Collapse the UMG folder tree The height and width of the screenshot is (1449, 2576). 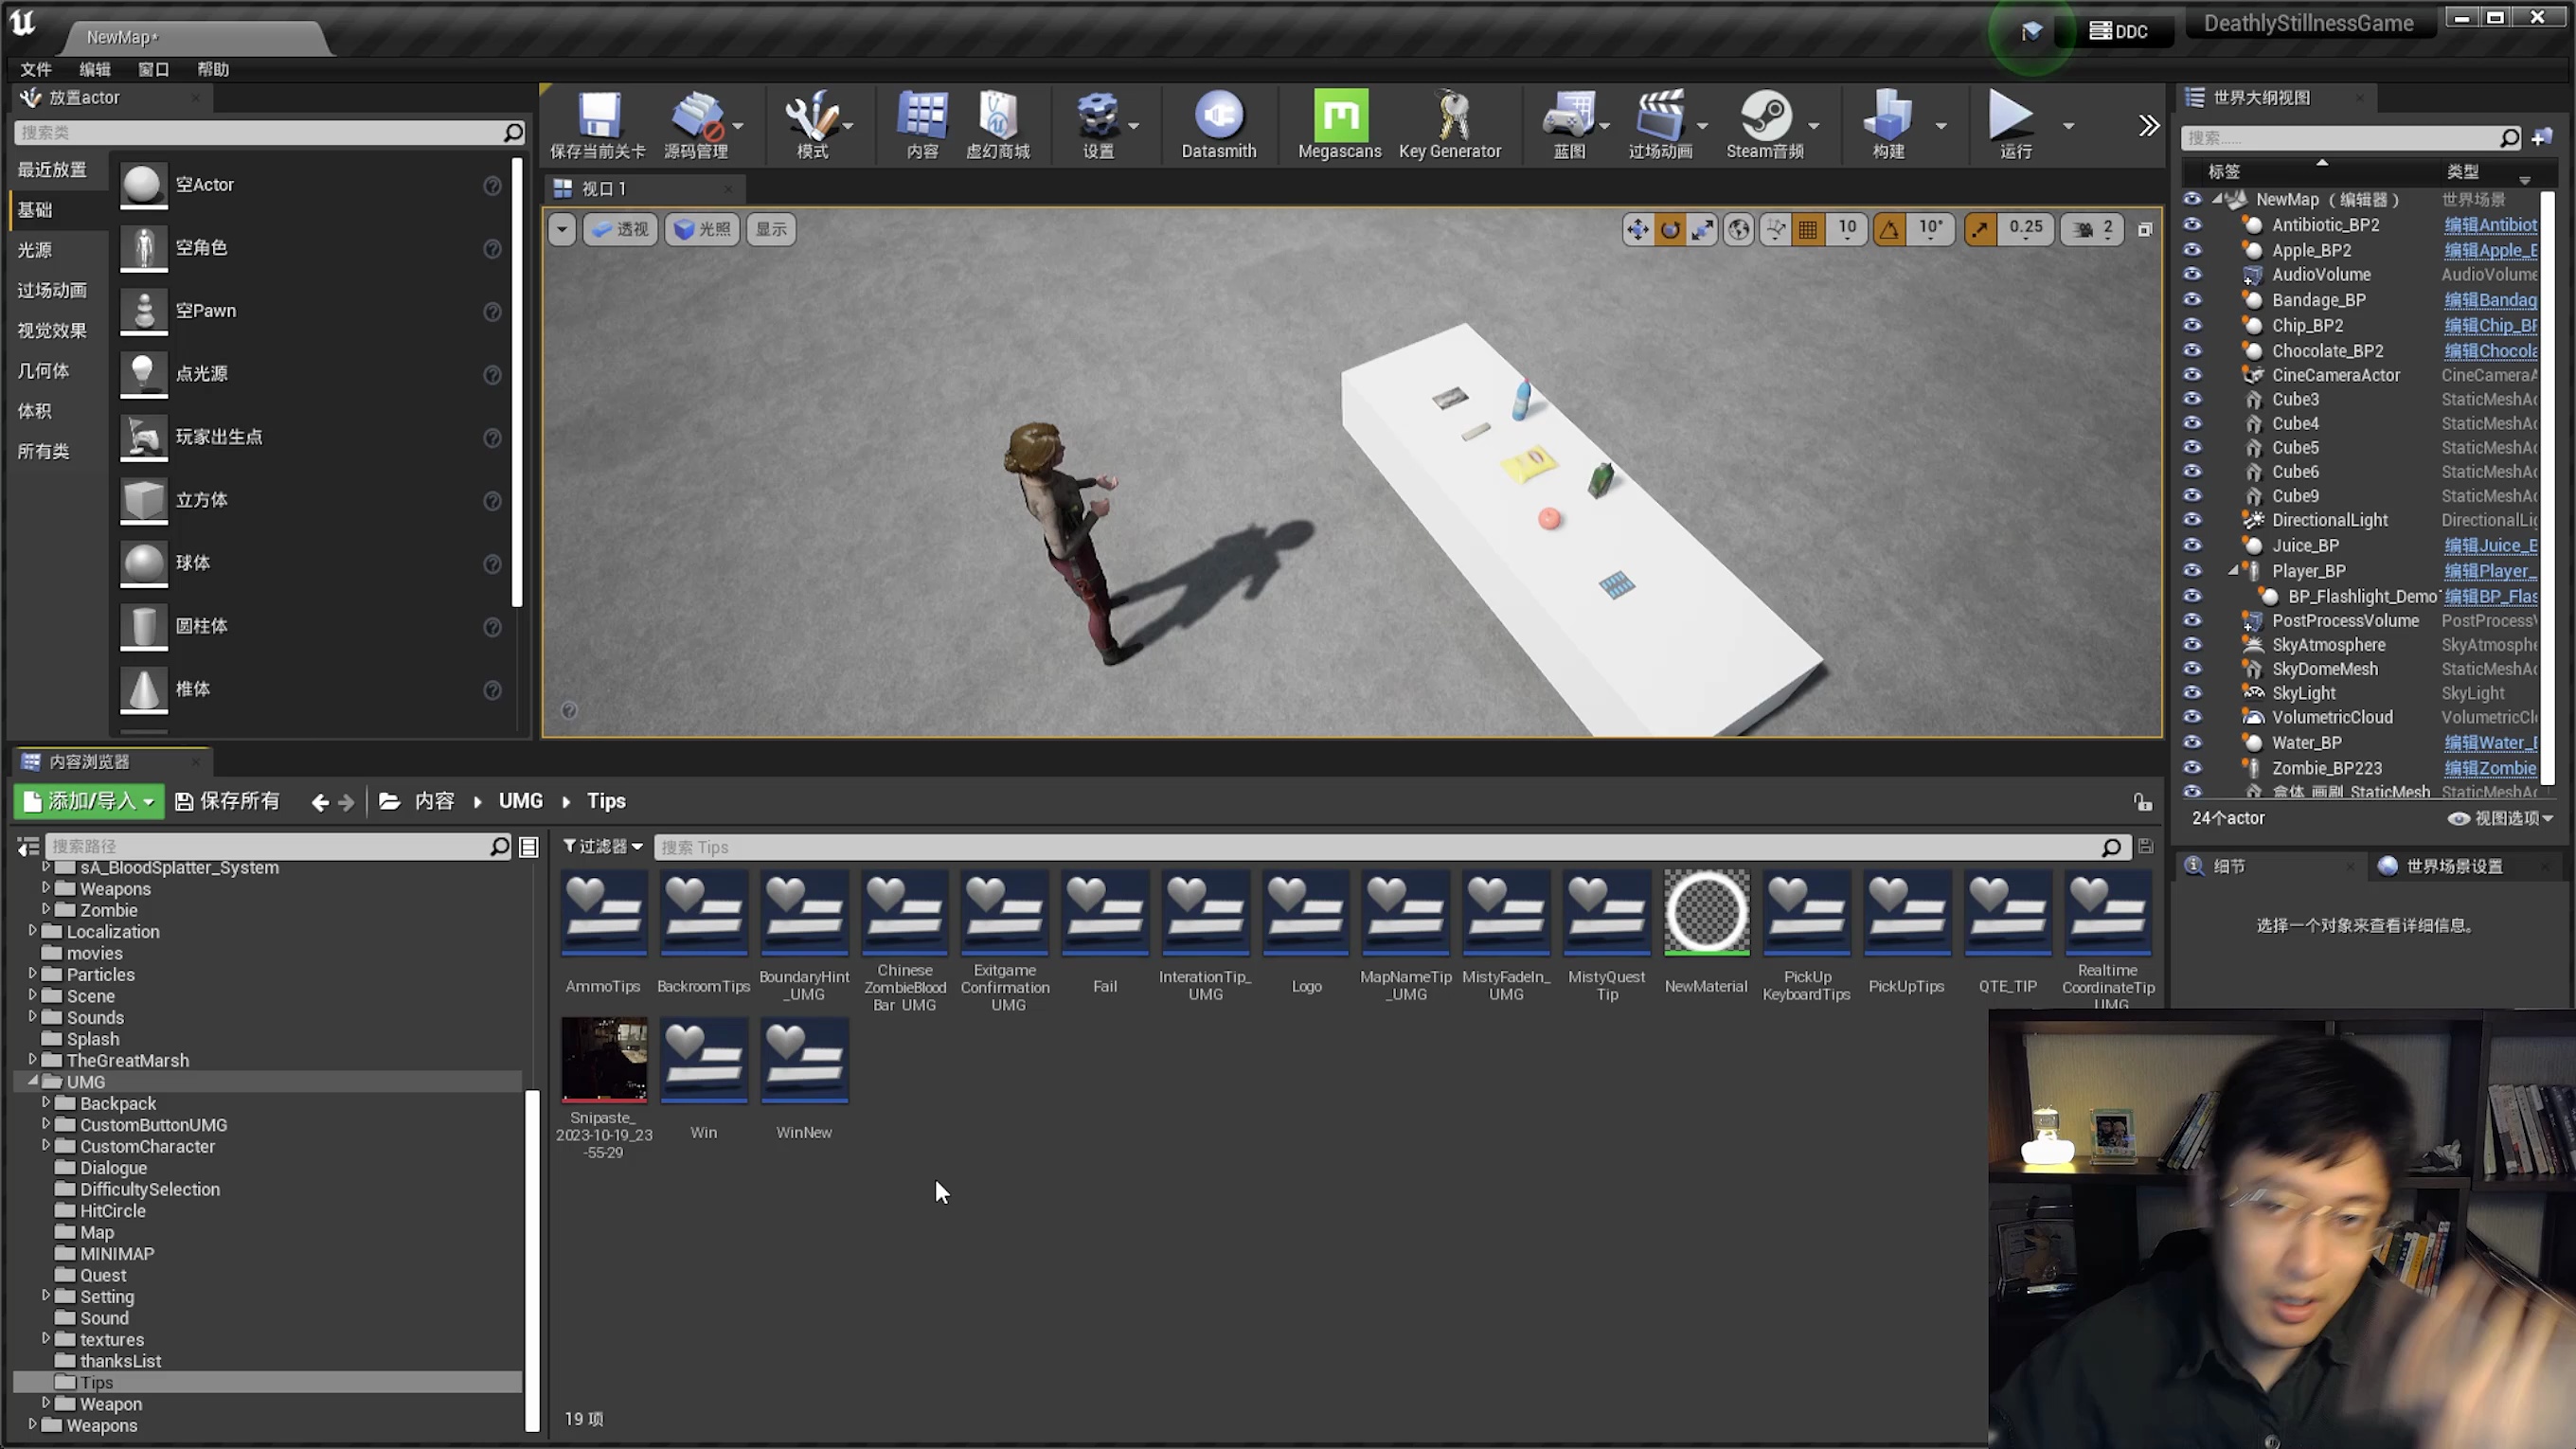[33, 1081]
